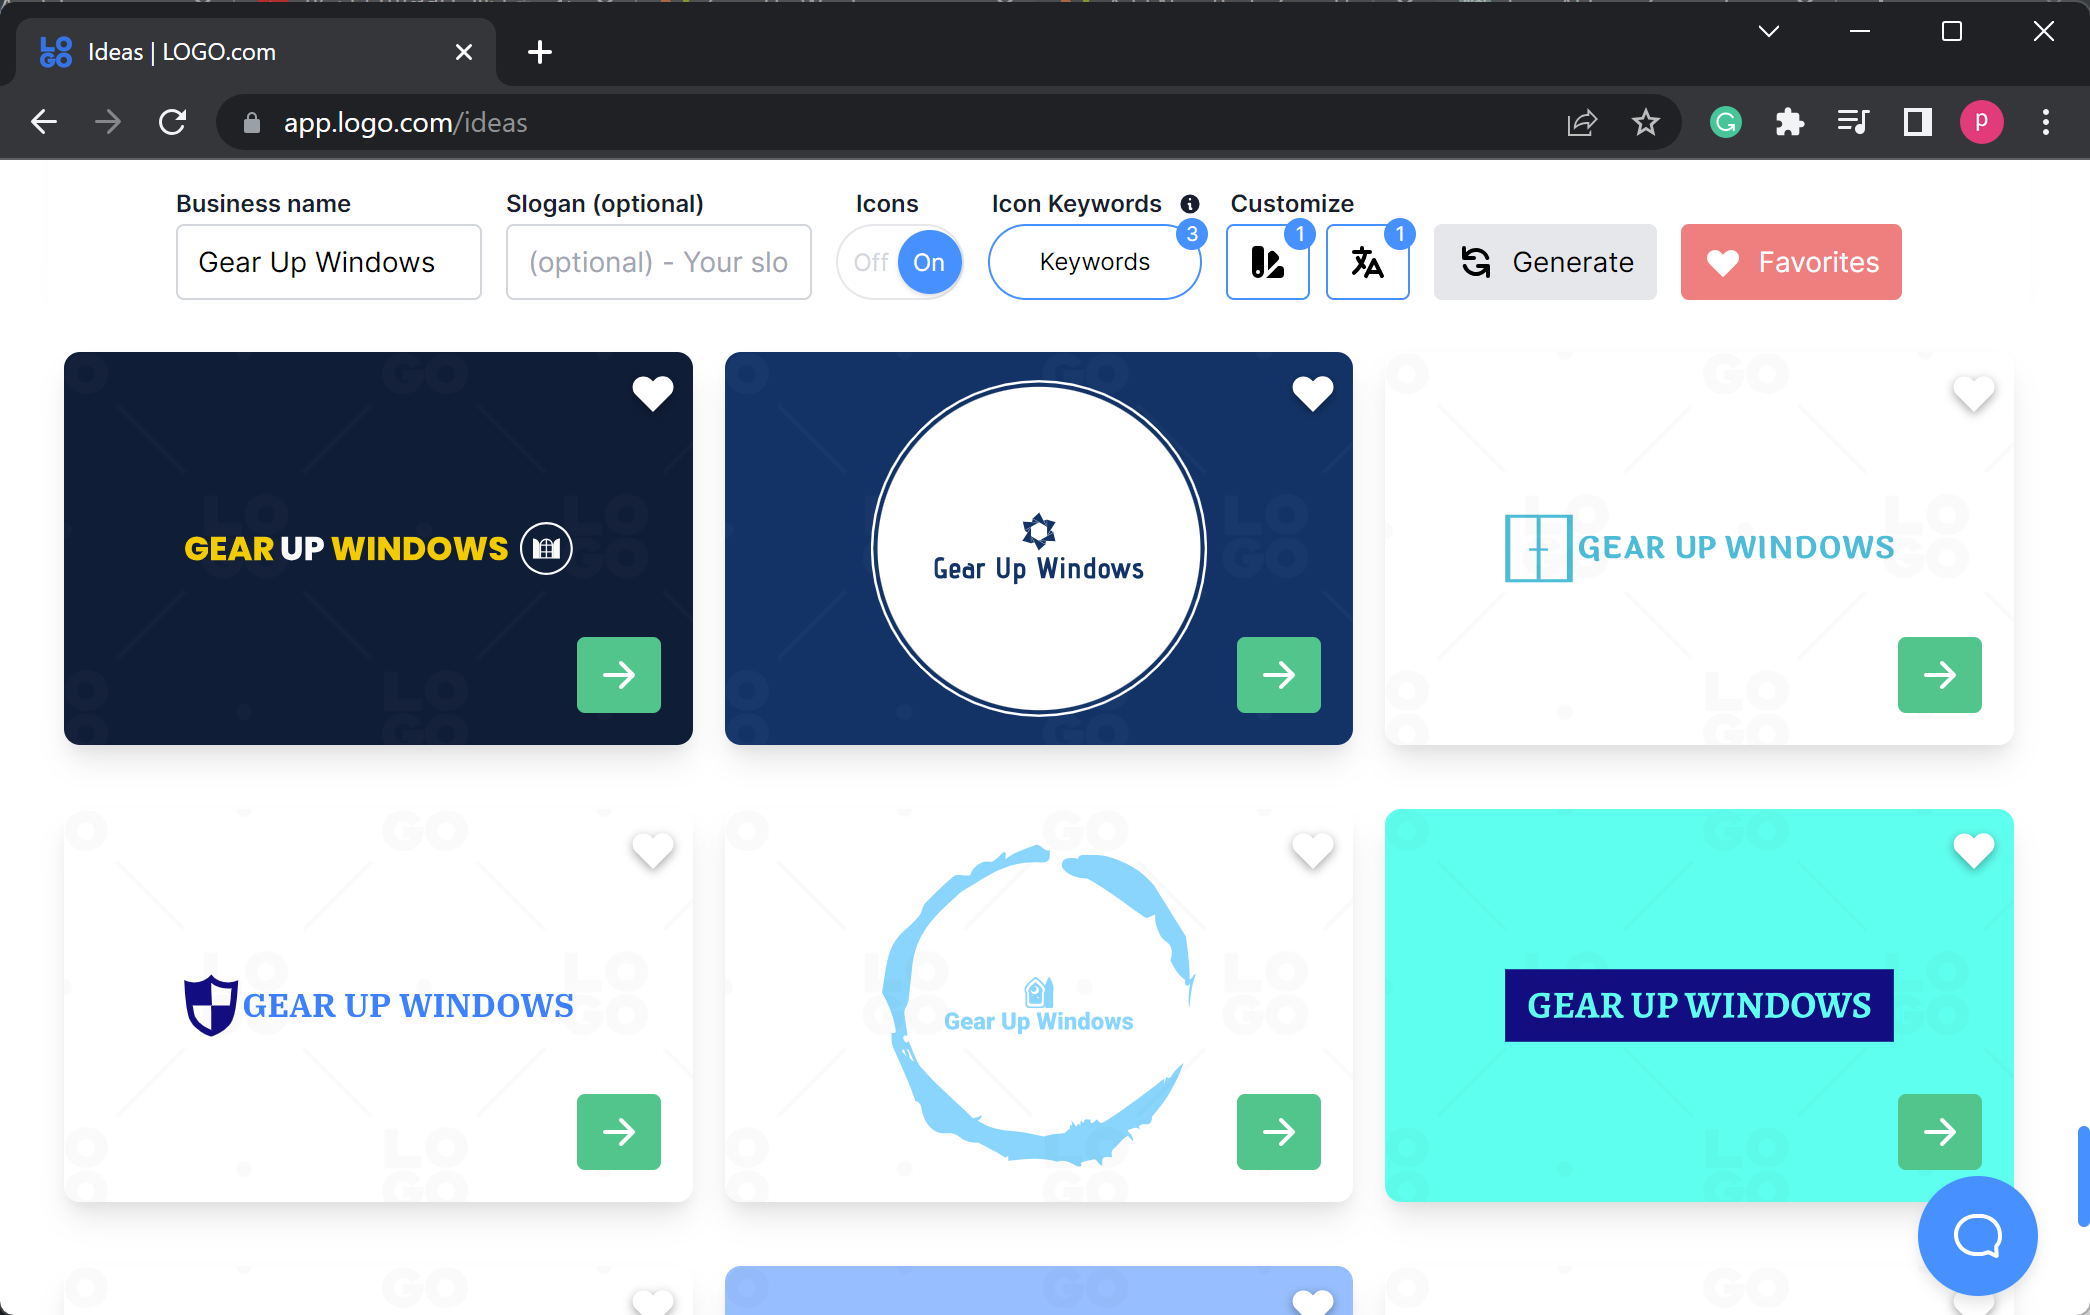
Task: Go back to the previous page
Action: (x=44, y=122)
